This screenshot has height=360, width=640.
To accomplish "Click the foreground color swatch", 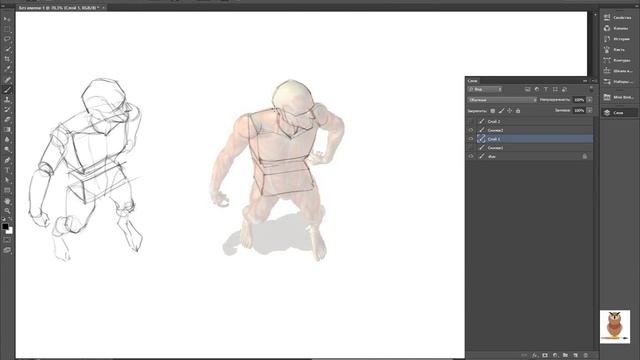I will click(5, 226).
